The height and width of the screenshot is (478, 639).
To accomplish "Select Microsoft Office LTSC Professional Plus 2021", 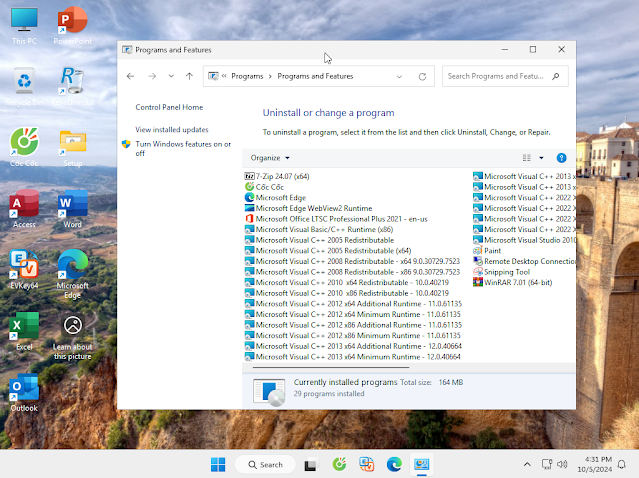I will [336, 218].
